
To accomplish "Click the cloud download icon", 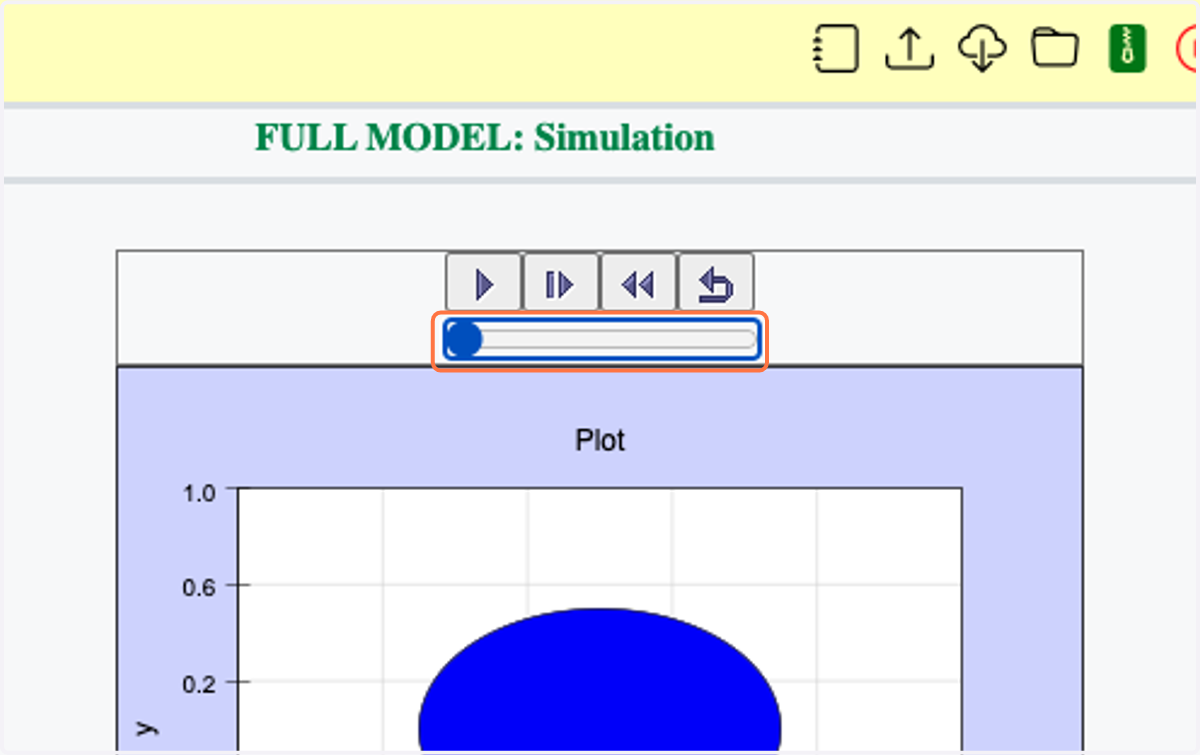I will click(983, 48).
